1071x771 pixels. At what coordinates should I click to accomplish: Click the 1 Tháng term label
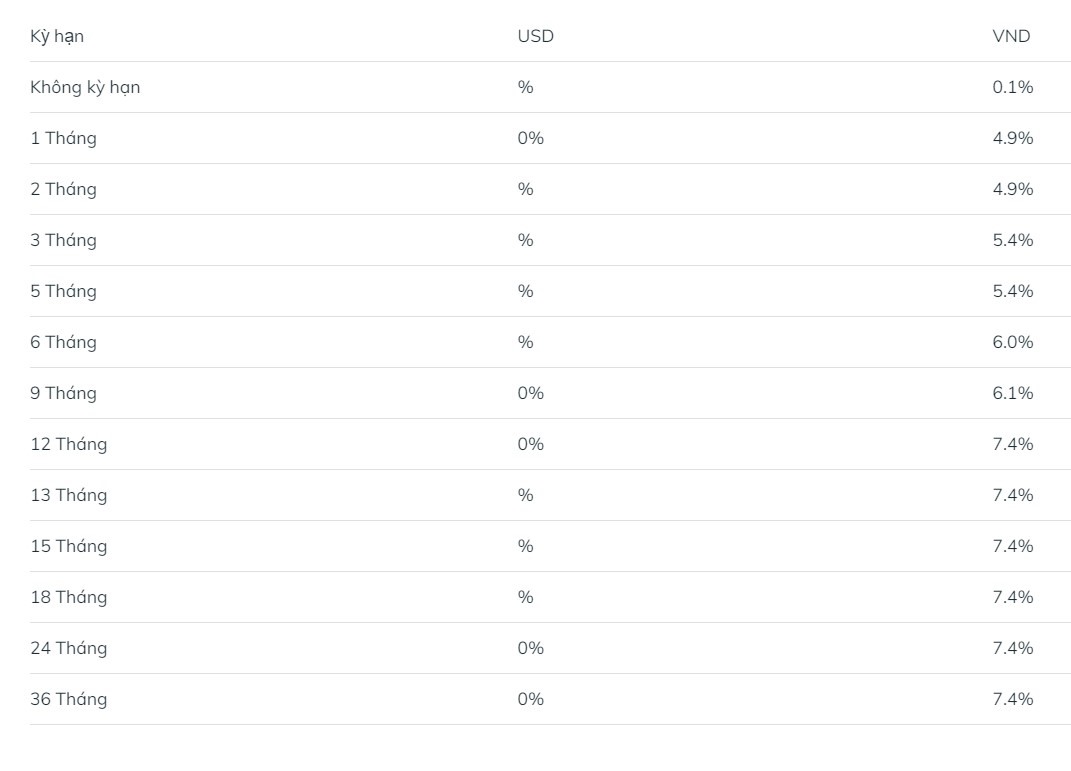click(64, 139)
